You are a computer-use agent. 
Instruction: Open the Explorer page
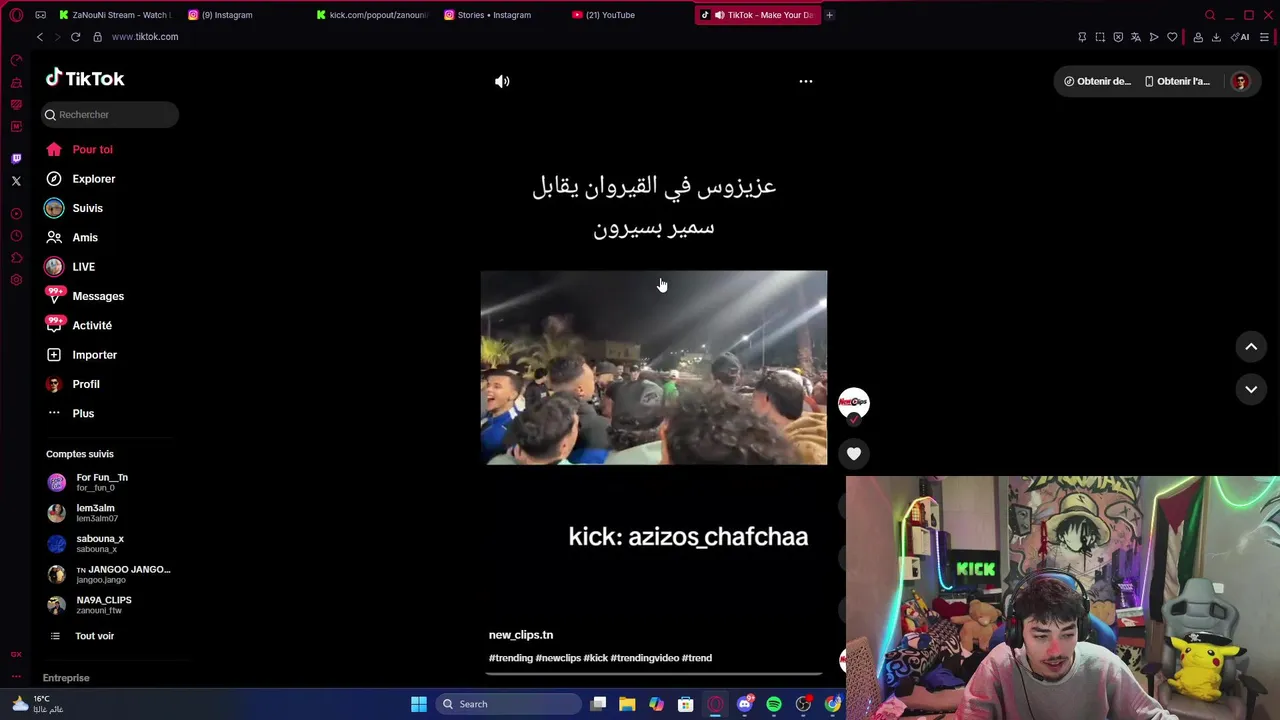coord(80,179)
